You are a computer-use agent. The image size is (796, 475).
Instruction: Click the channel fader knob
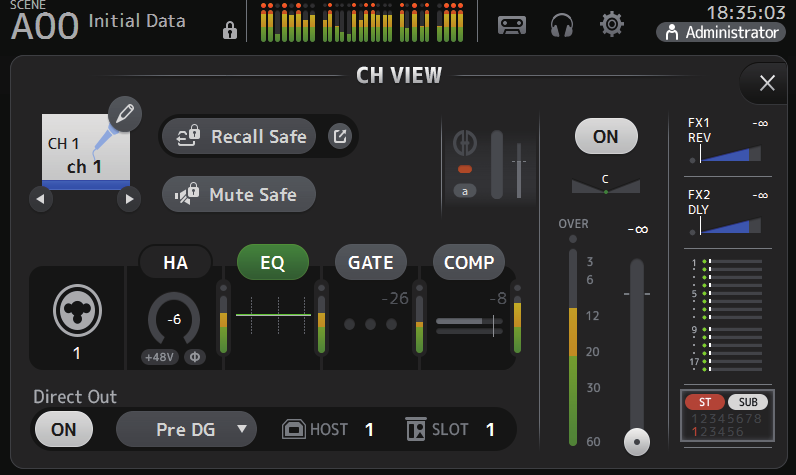coord(637,442)
